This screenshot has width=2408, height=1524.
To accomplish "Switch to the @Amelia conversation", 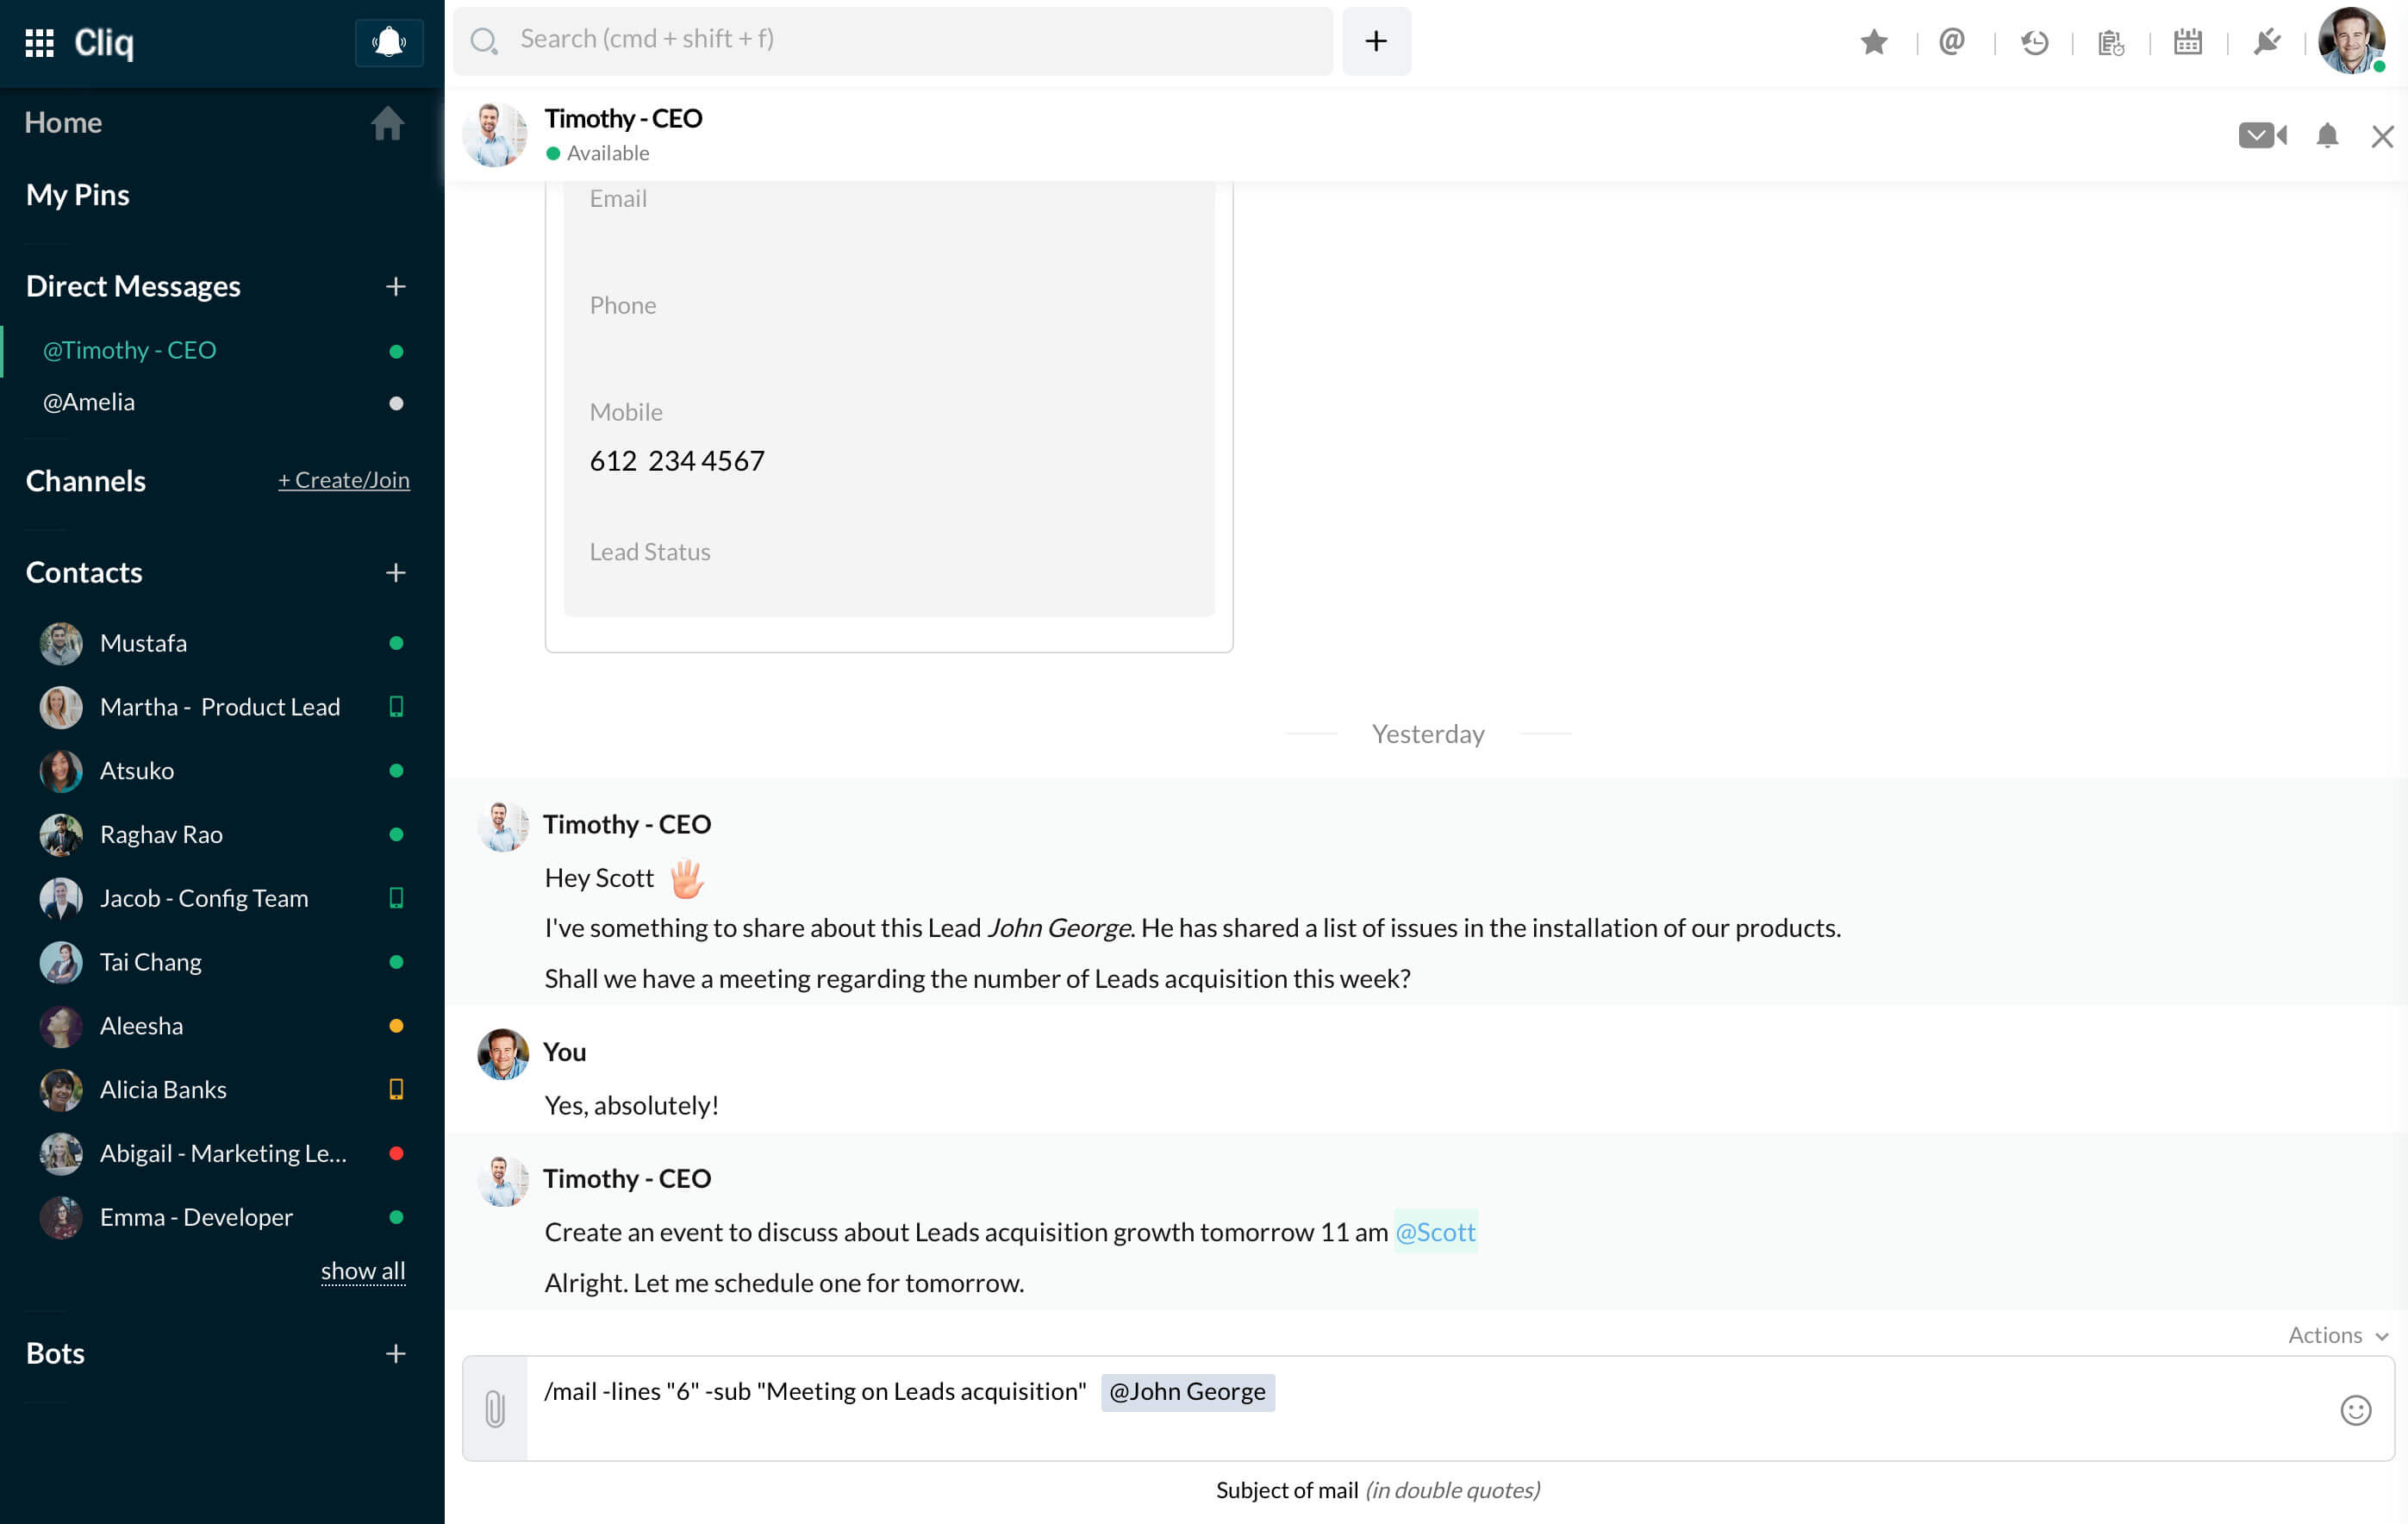I will (88, 401).
